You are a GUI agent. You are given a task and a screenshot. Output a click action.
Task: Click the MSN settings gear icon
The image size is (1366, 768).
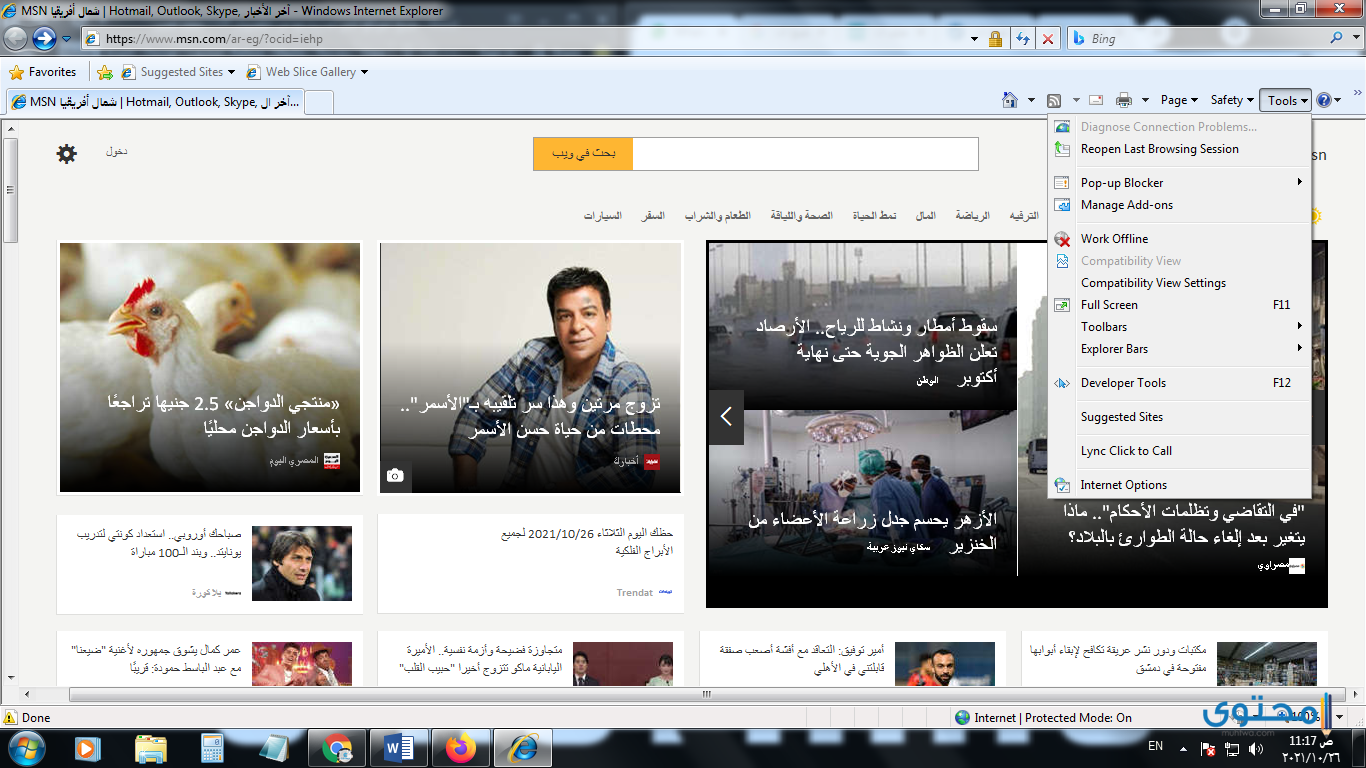(x=66, y=153)
